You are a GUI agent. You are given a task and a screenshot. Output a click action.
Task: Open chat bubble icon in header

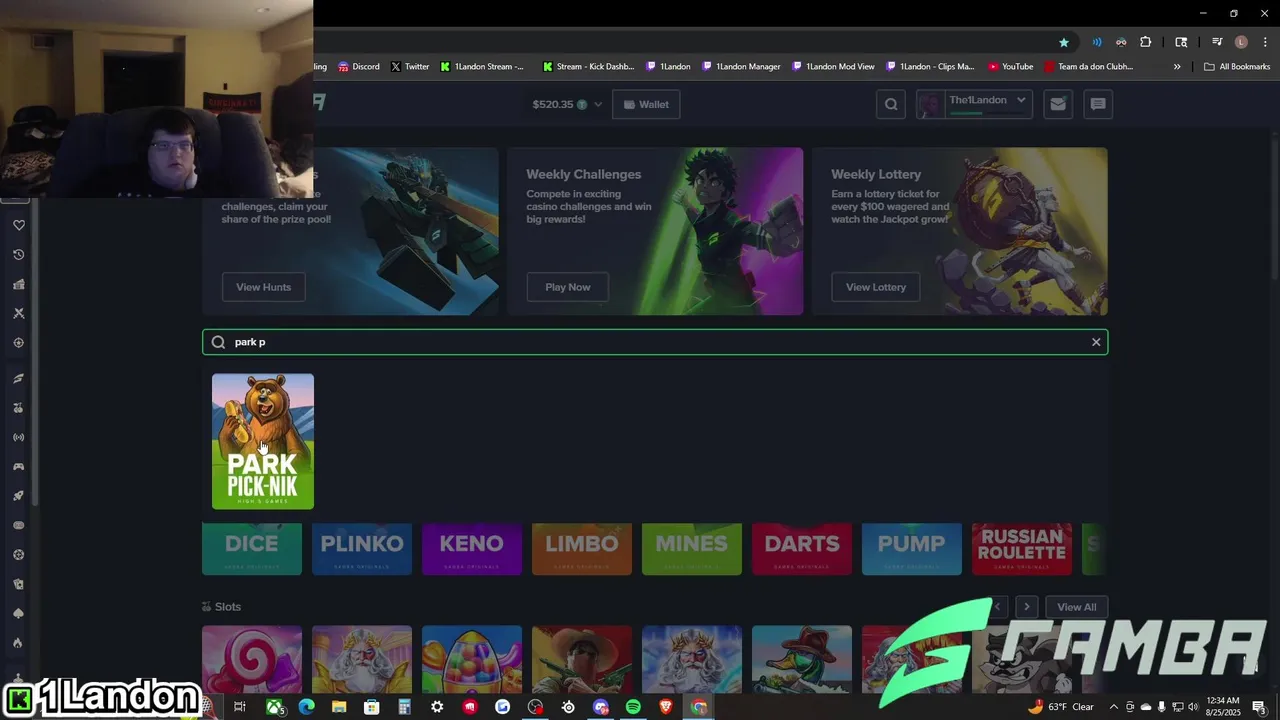click(x=1098, y=104)
